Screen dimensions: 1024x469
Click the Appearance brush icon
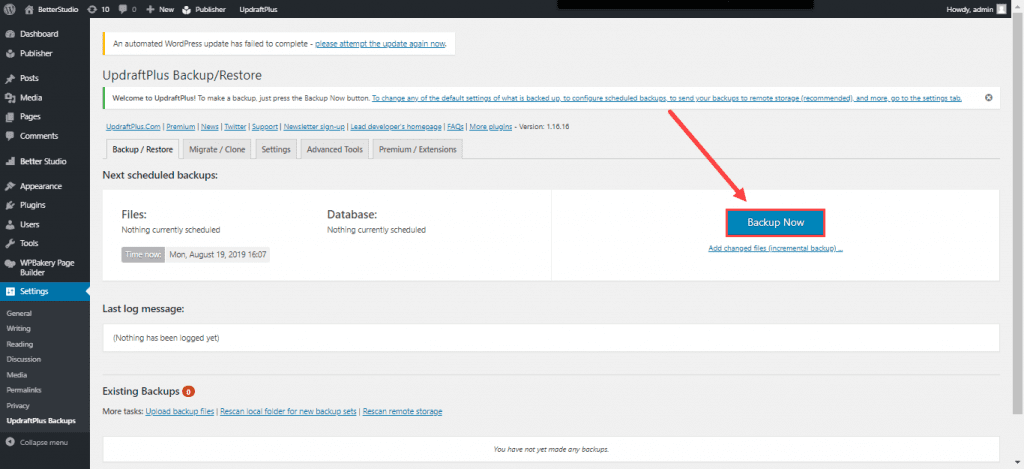coord(10,186)
